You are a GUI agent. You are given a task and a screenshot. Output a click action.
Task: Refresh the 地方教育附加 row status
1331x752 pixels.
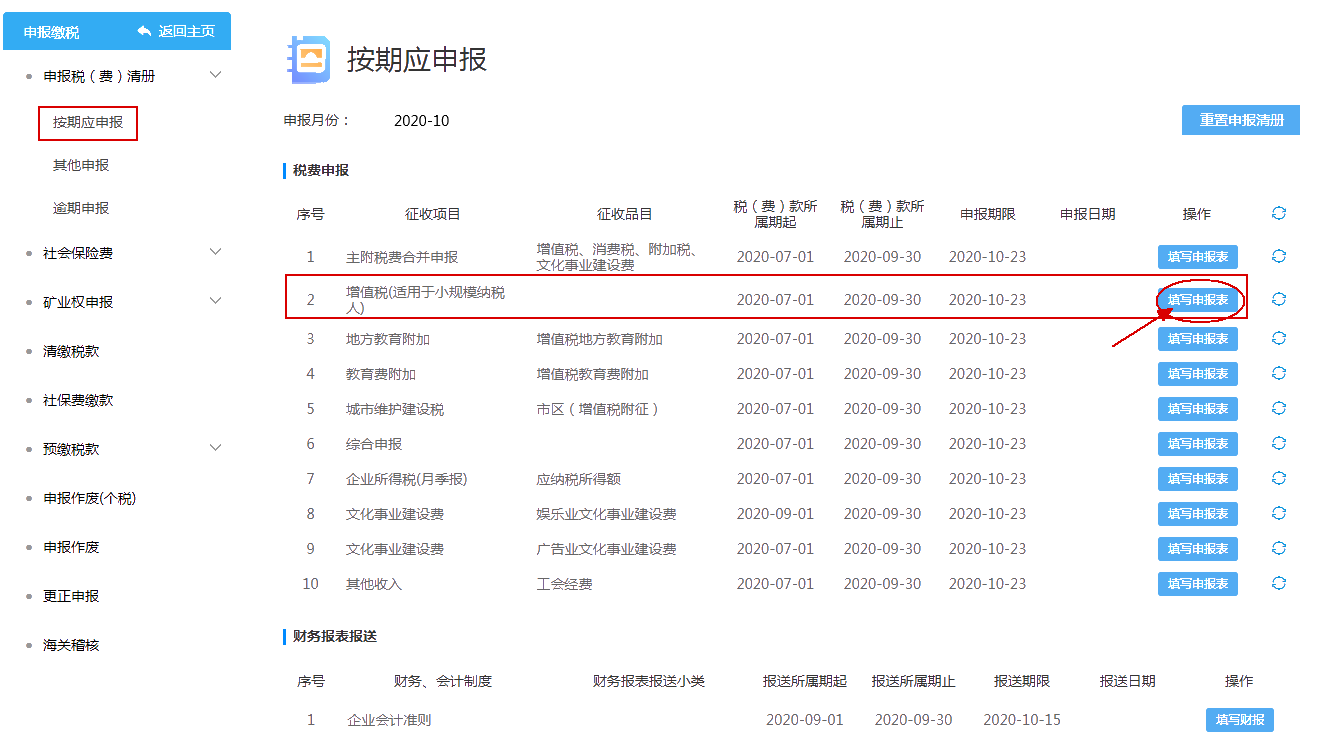tap(1277, 338)
